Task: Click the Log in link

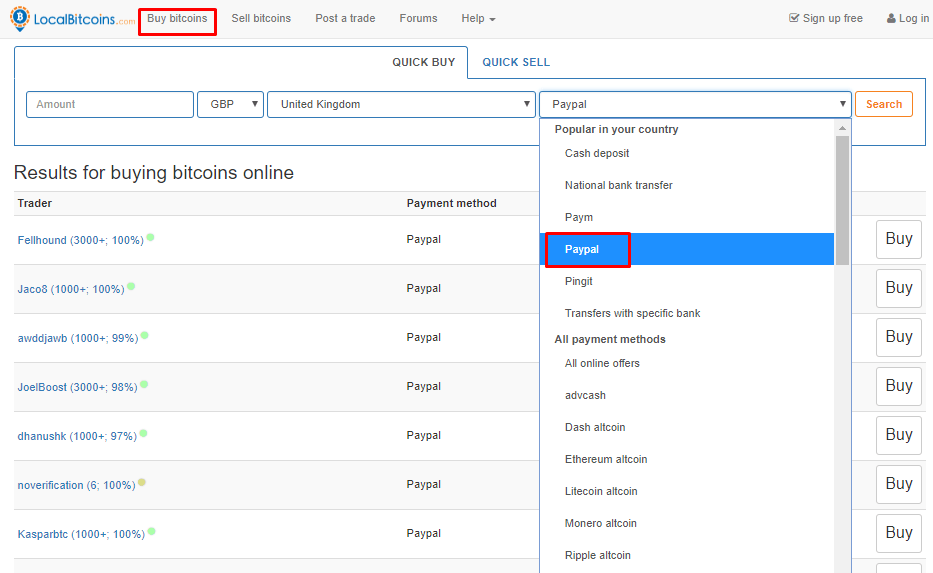Action: (908, 18)
